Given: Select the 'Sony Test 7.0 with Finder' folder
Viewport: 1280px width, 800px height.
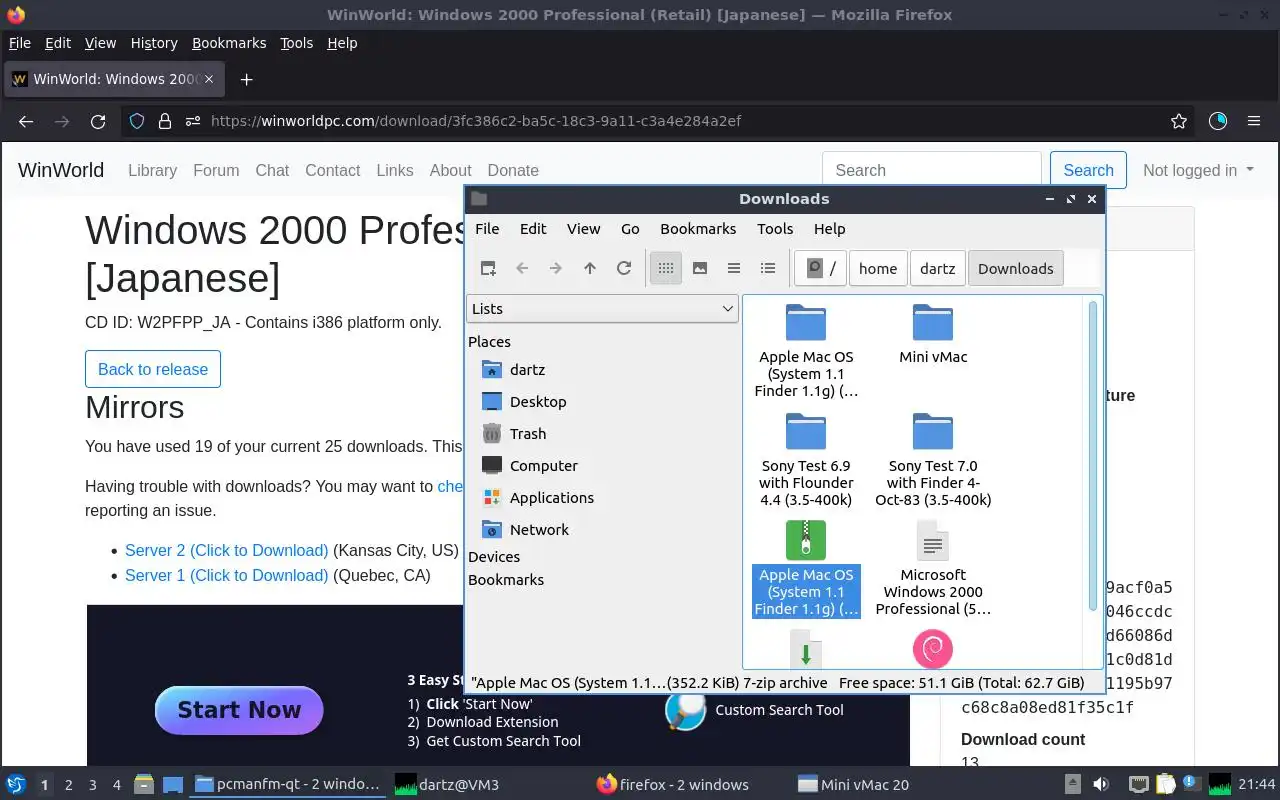Looking at the screenshot, I should pos(933,460).
